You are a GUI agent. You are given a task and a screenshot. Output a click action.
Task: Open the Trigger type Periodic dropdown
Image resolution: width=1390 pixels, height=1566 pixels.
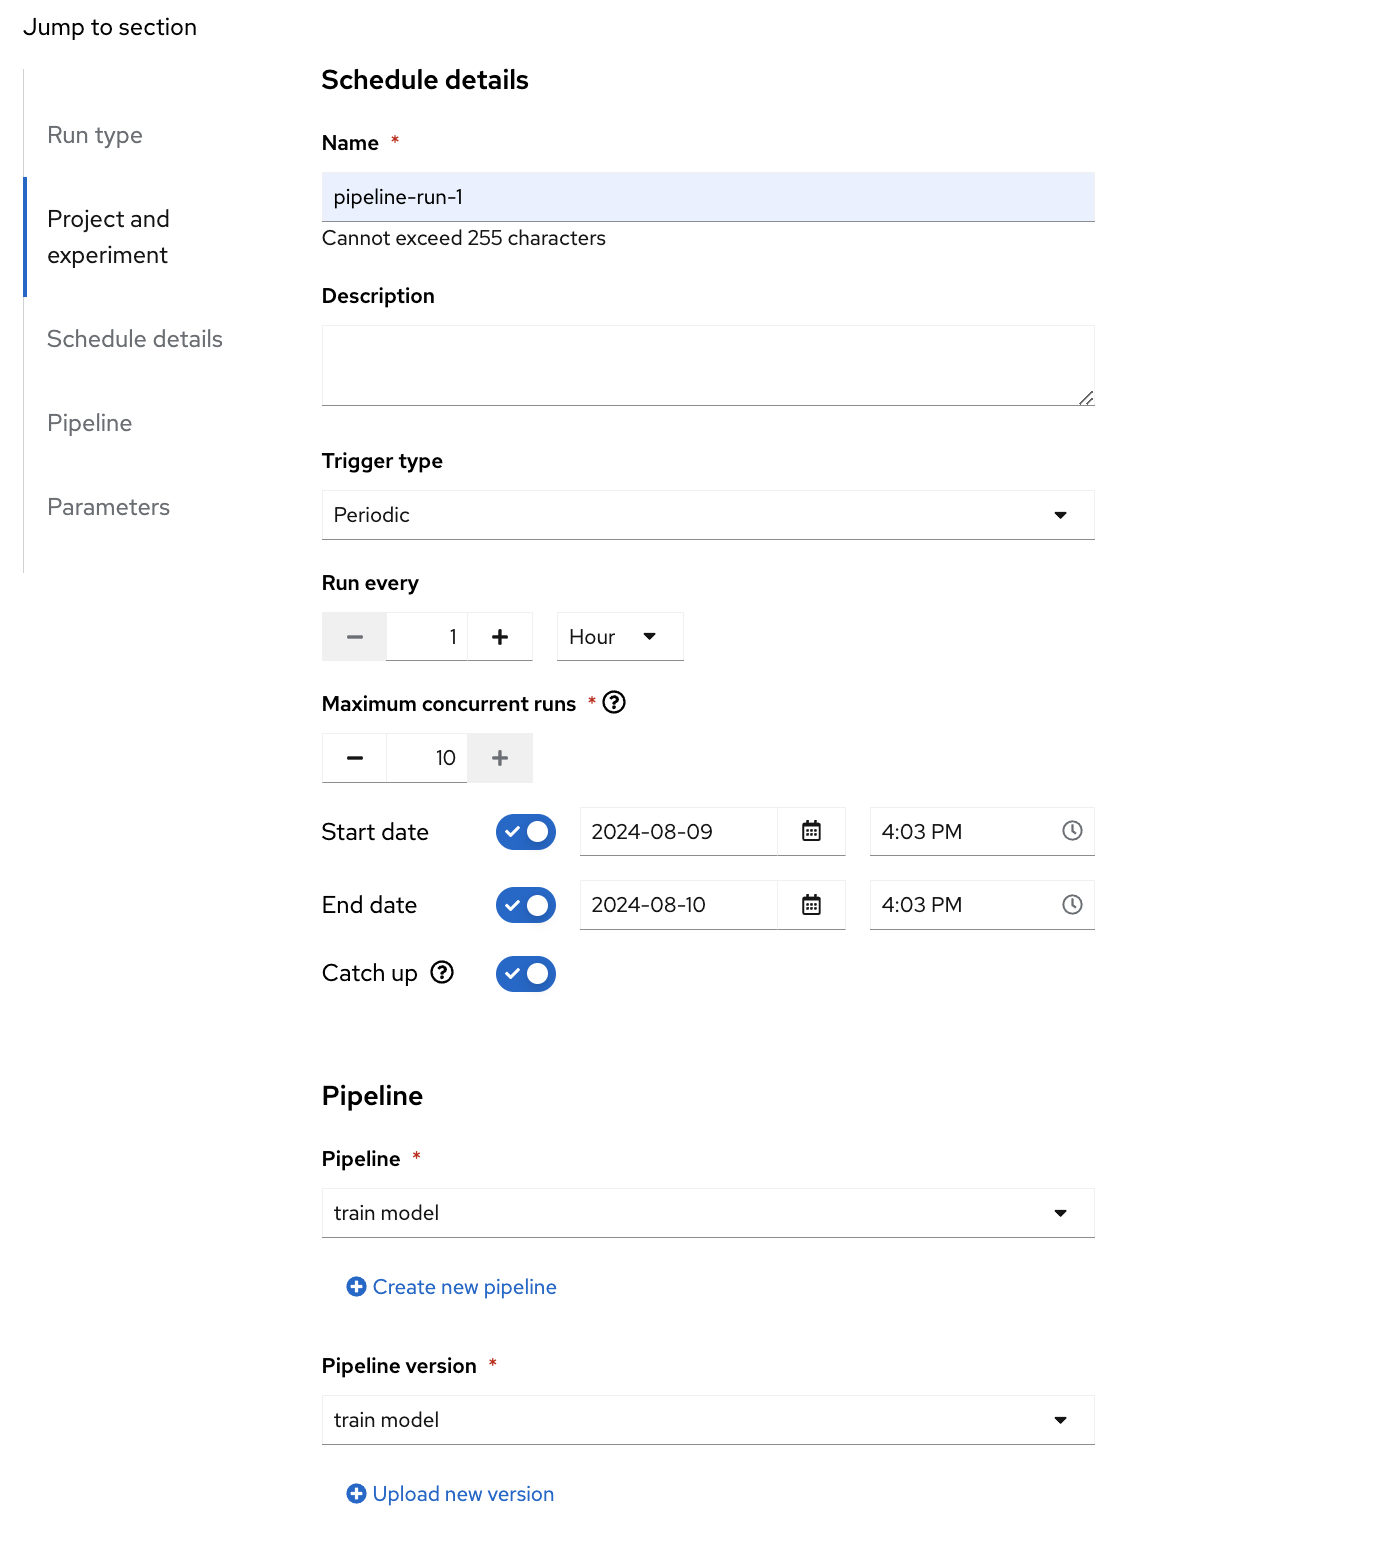point(708,515)
